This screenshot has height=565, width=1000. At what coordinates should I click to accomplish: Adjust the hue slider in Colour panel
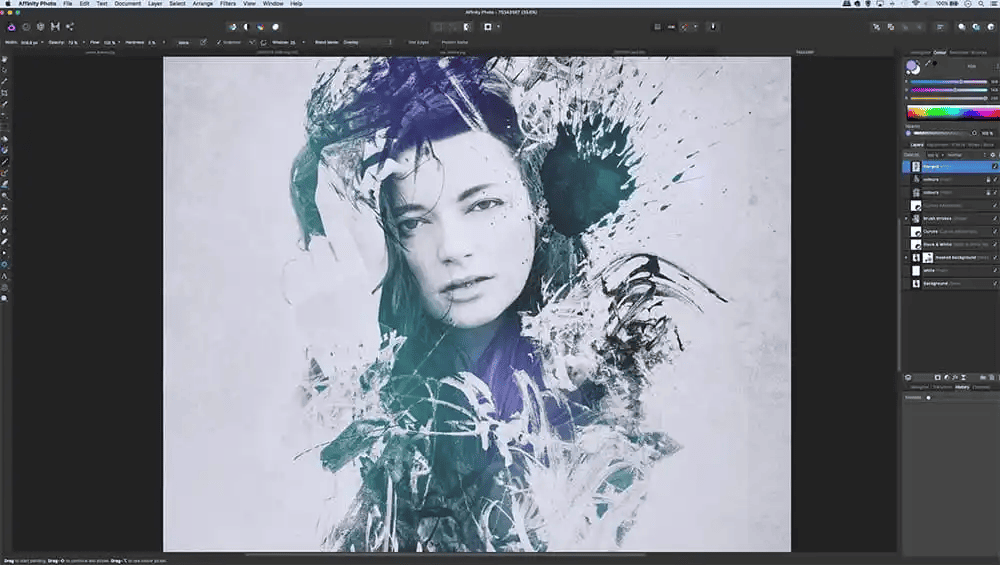(x=949, y=82)
